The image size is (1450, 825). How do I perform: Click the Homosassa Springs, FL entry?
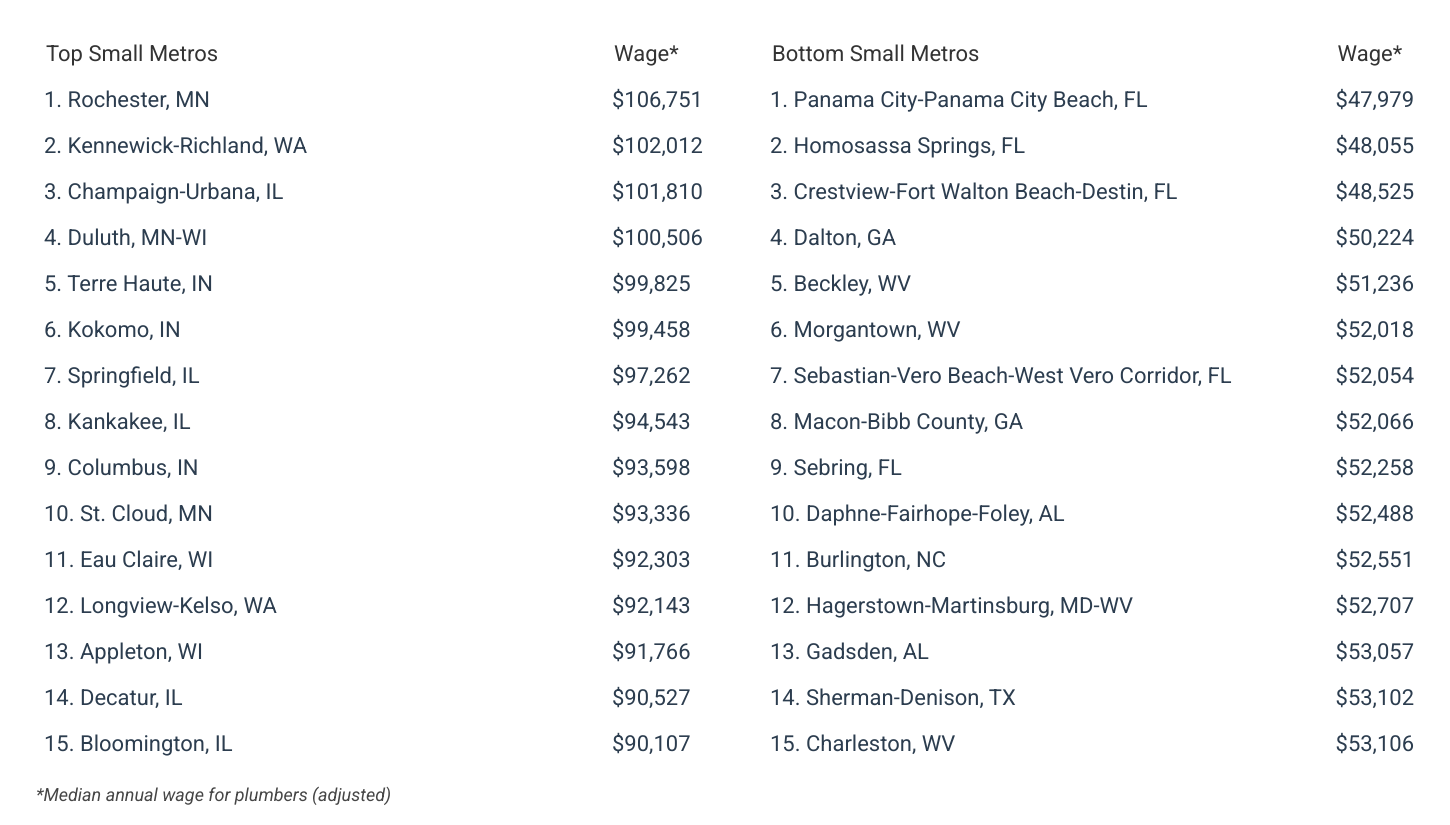click(x=897, y=146)
